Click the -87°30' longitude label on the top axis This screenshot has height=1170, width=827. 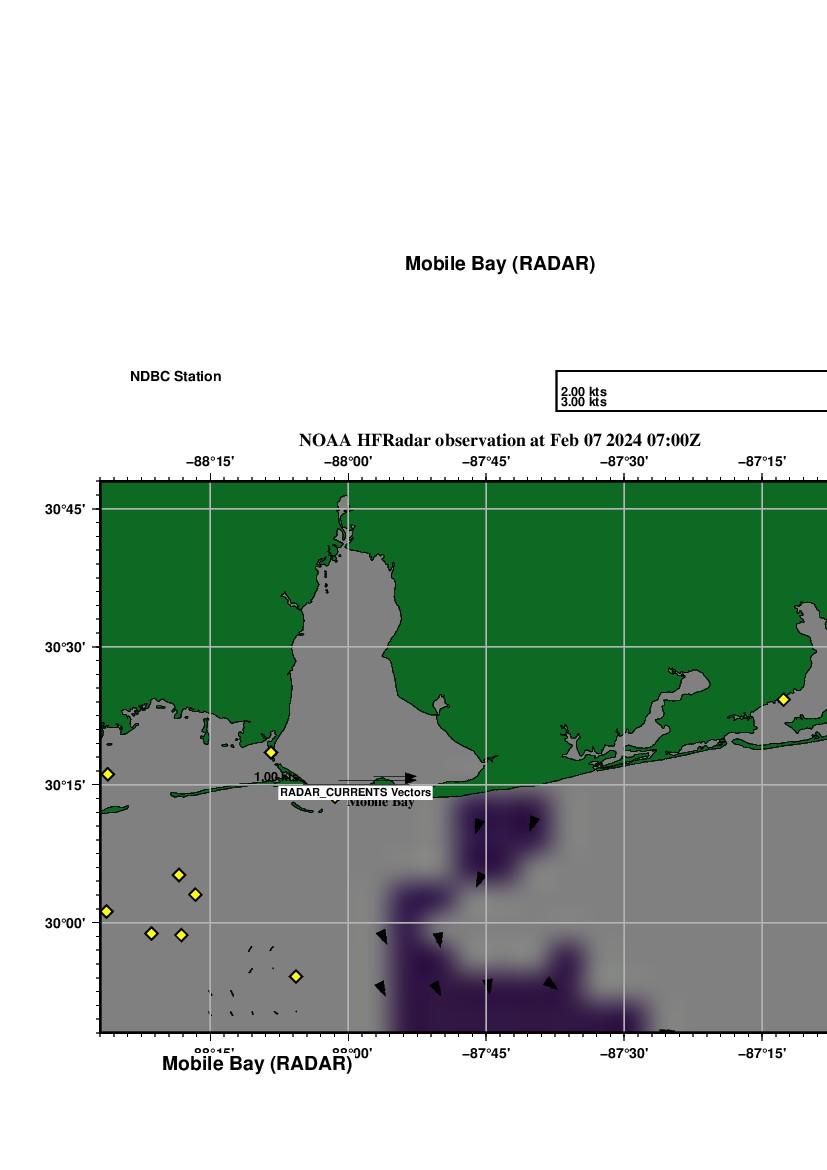[623, 462]
